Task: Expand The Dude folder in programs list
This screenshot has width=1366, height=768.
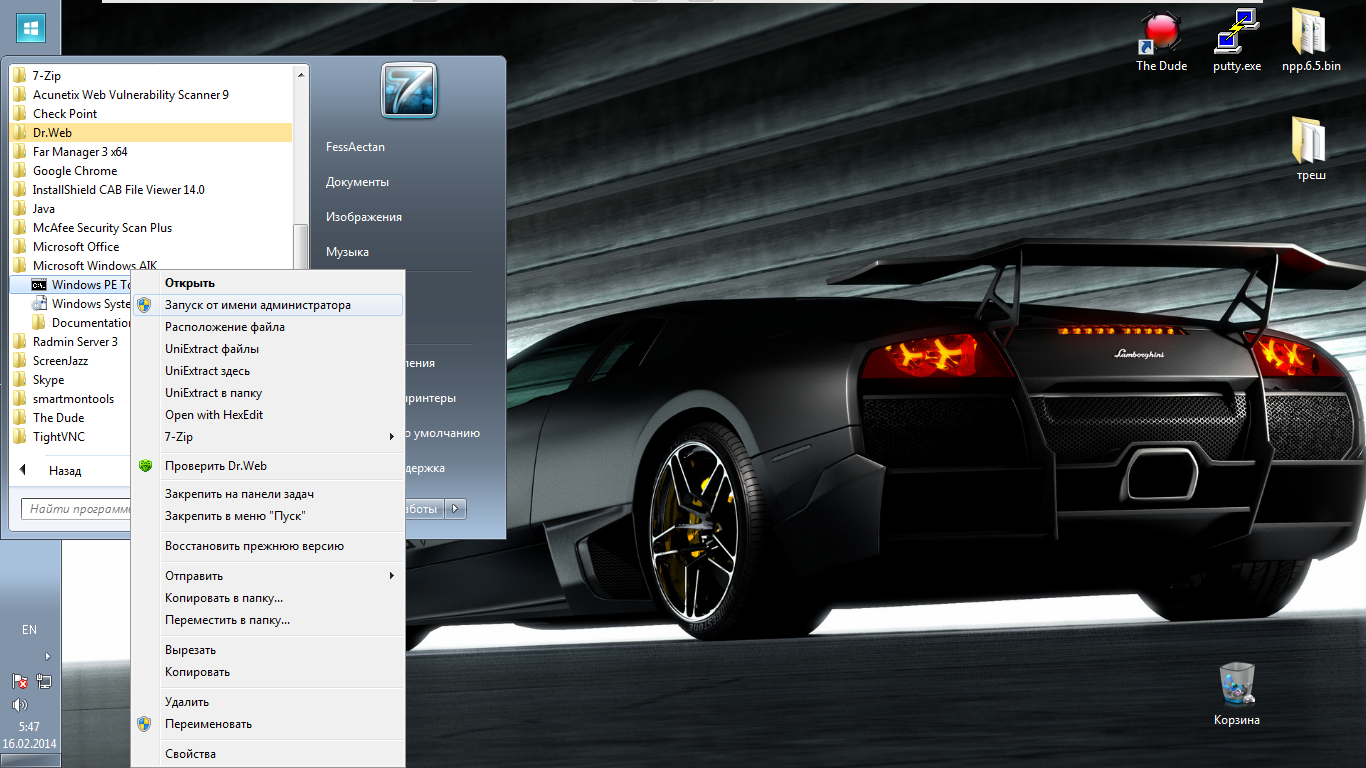Action: [71, 417]
